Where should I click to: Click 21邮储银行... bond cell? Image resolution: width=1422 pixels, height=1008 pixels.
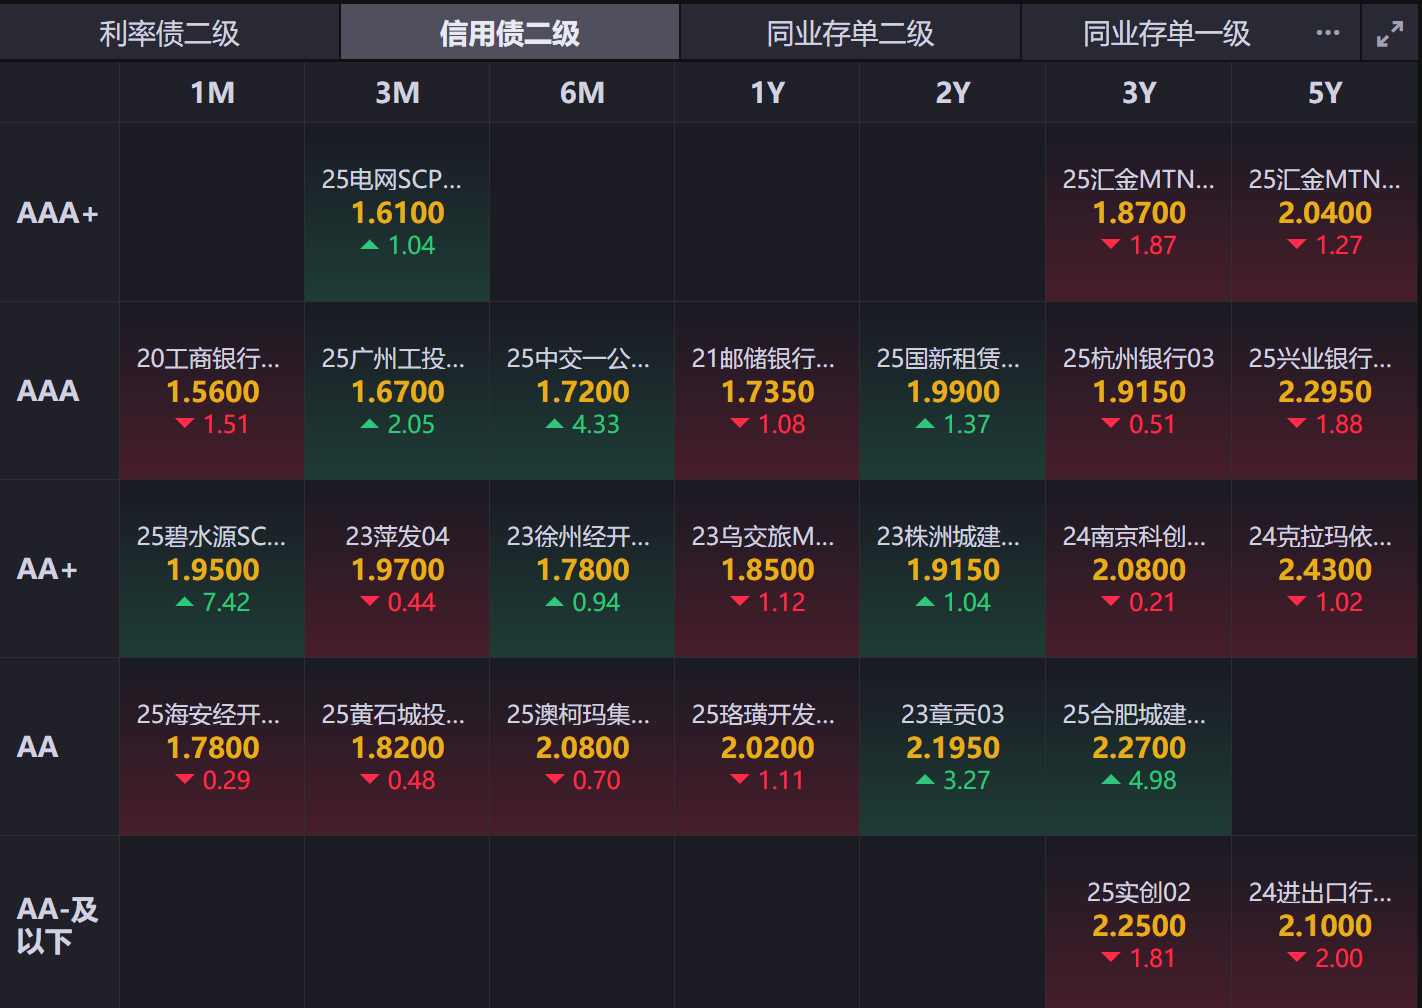(767, 391)
